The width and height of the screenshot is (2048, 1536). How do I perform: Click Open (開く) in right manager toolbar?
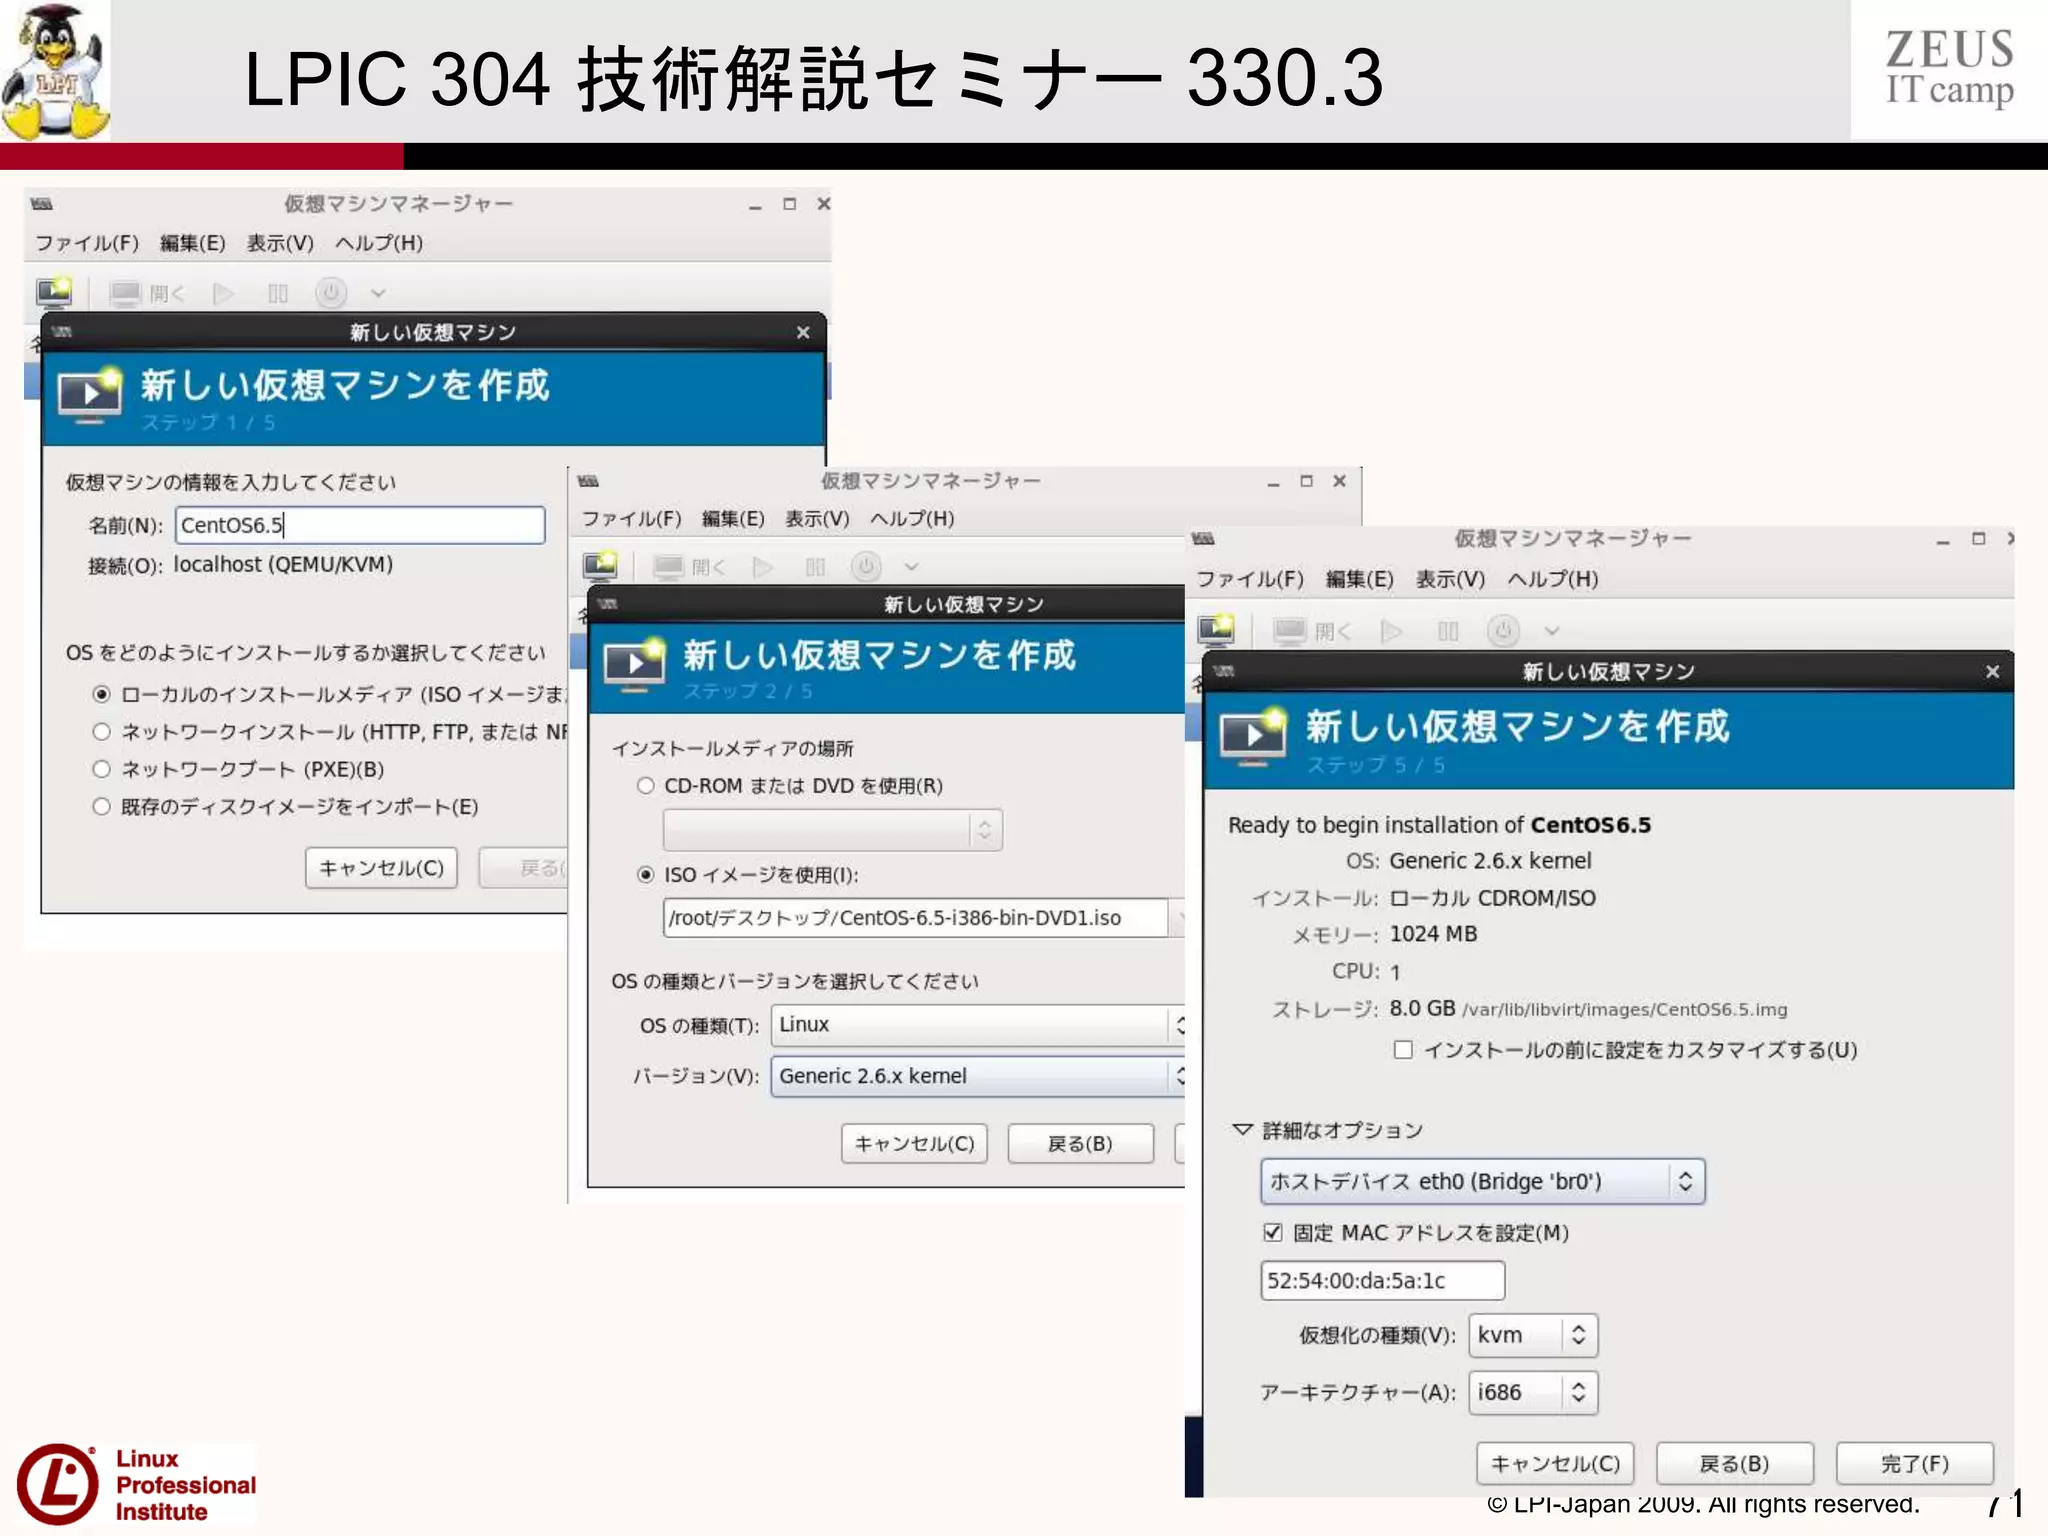click(1312, 631)
